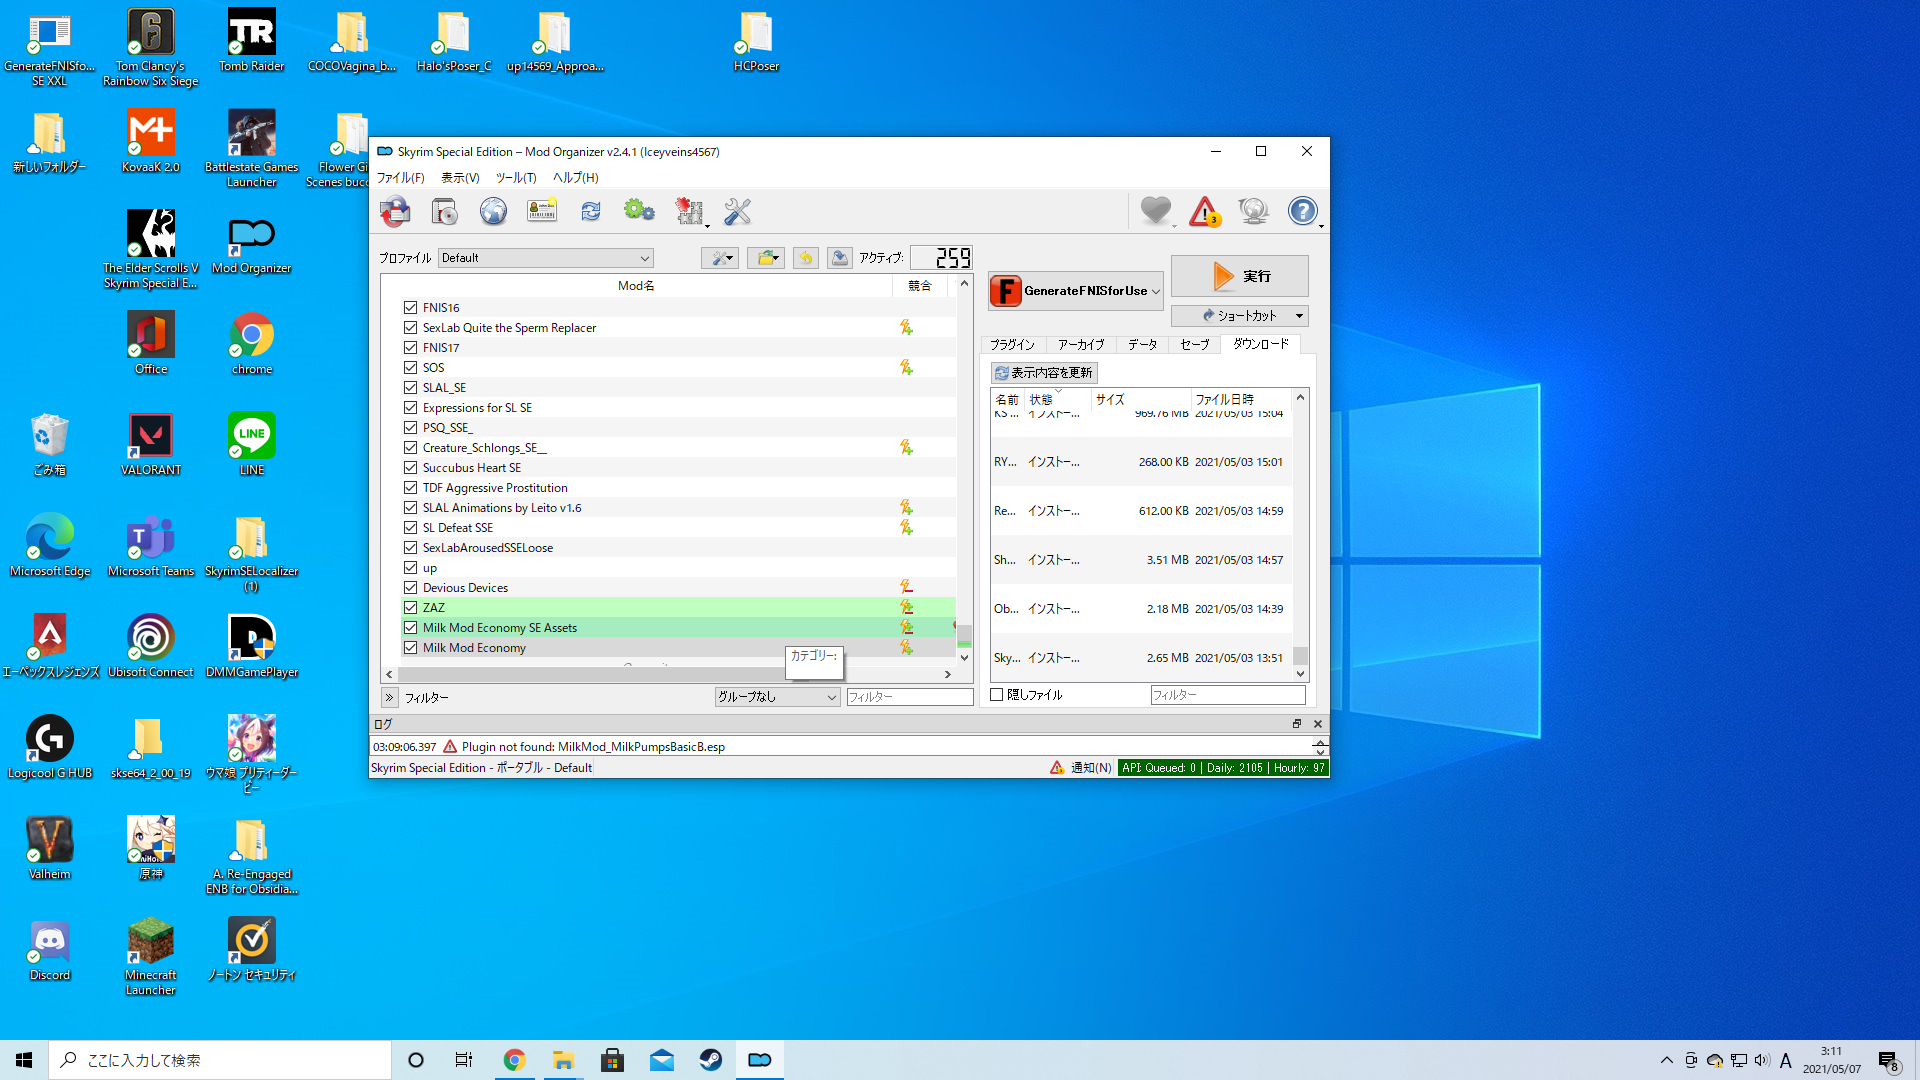Open Chrome from the taskbar
Screen dimensions: 1920x1080
pyautogui.click(x=514, y=1060)
